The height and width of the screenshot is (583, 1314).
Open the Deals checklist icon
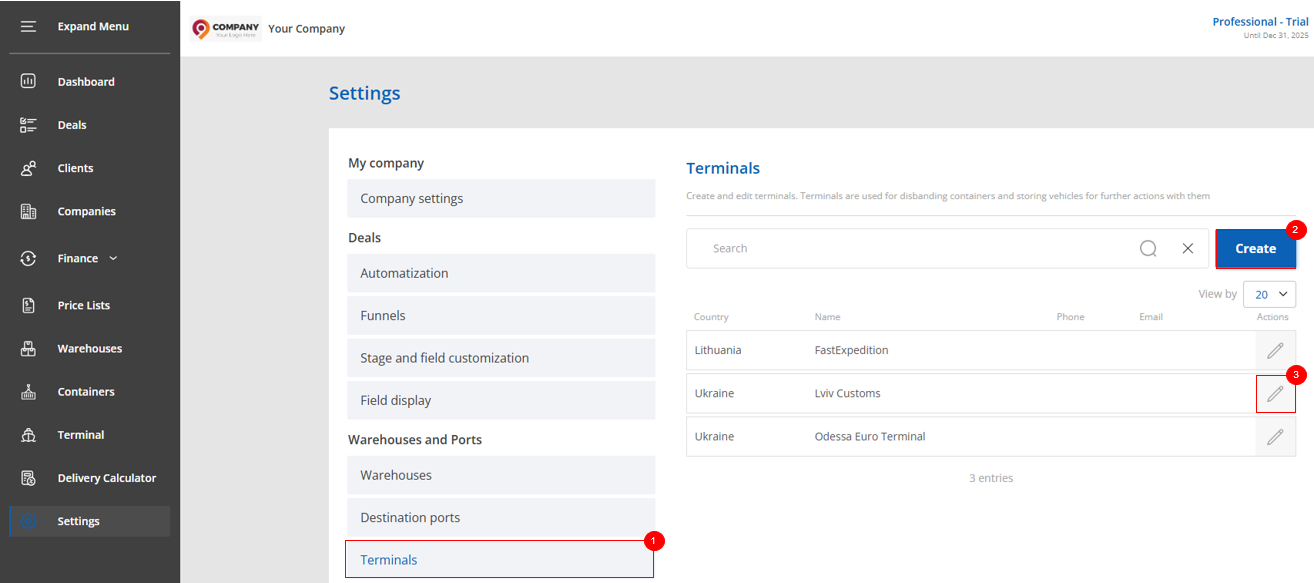click(x=28, y=125)
